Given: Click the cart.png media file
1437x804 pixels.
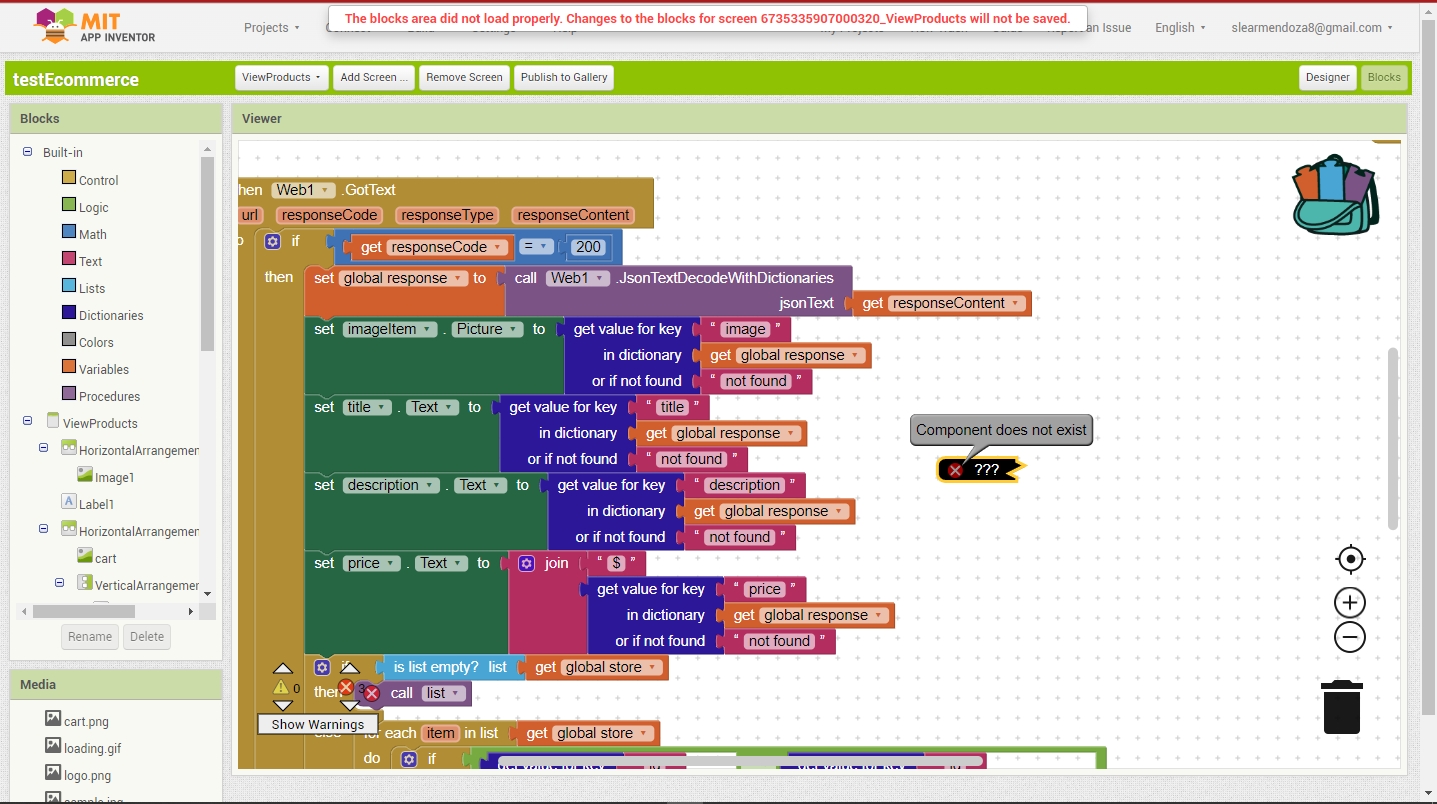Looking at the screenshot, I should point(86,721).
